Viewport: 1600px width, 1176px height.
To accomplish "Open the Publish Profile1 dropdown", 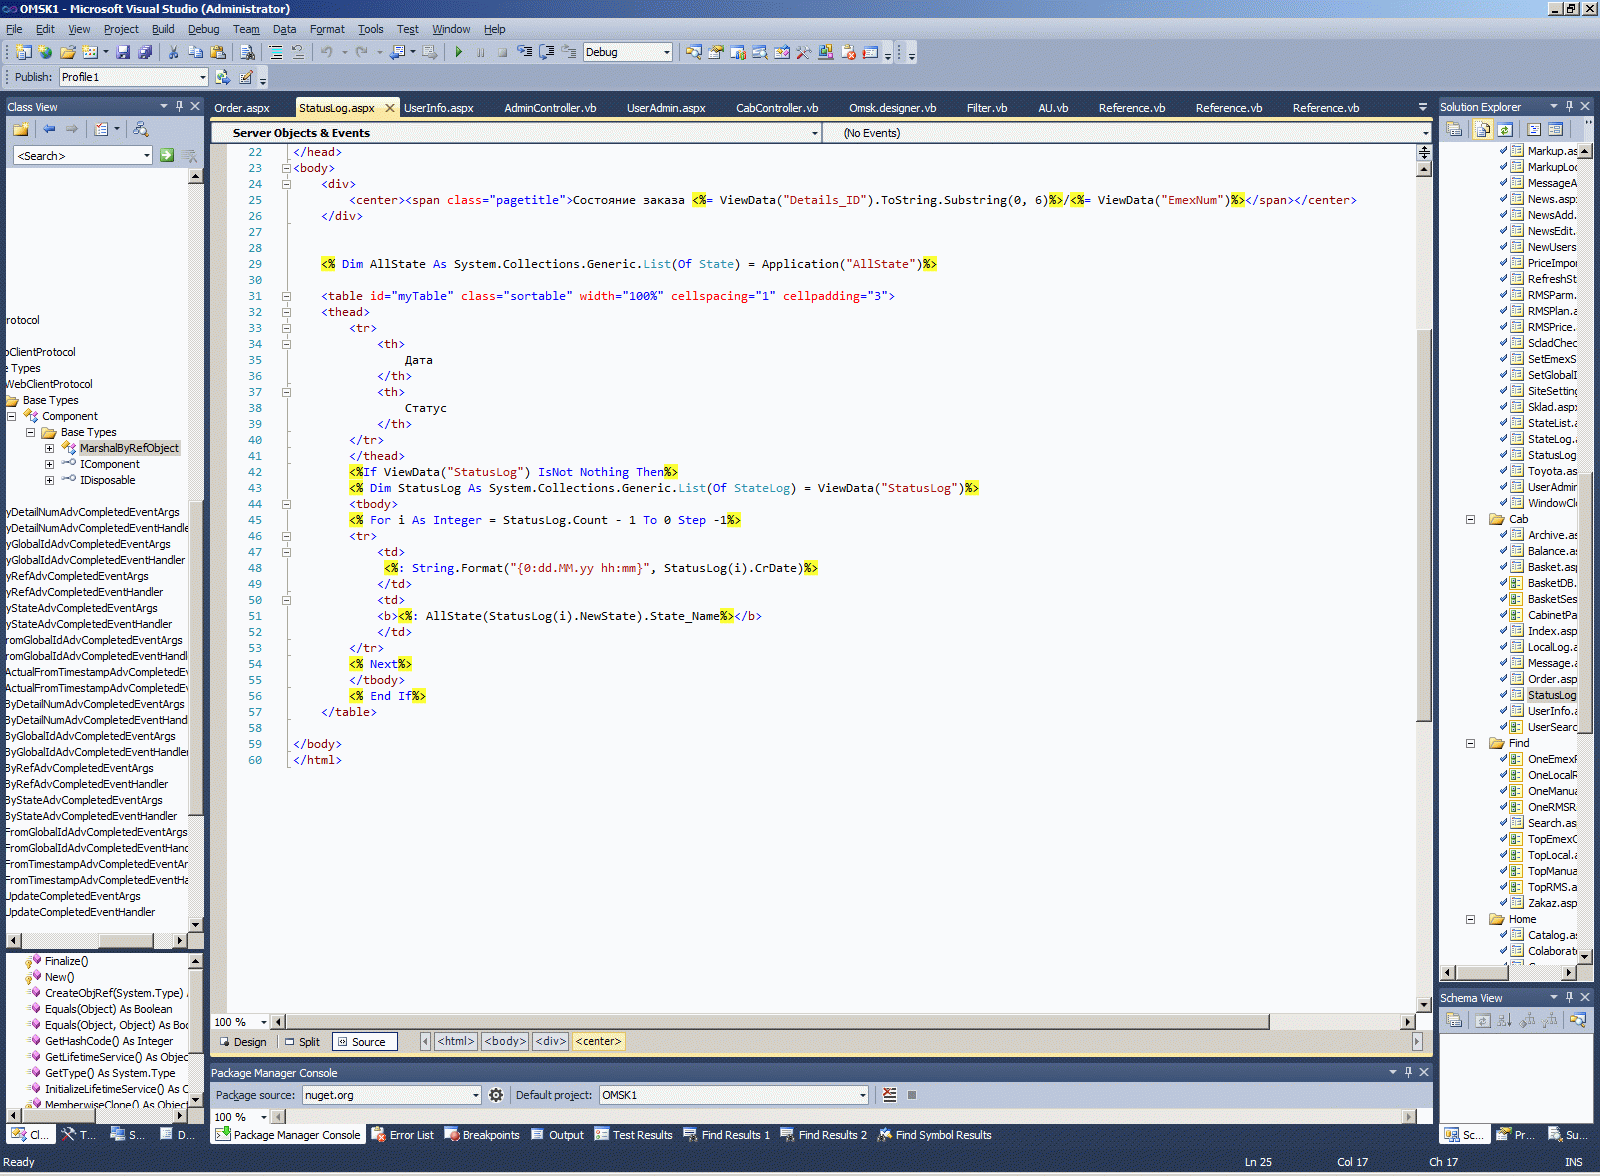I will [x=202, y=77].
